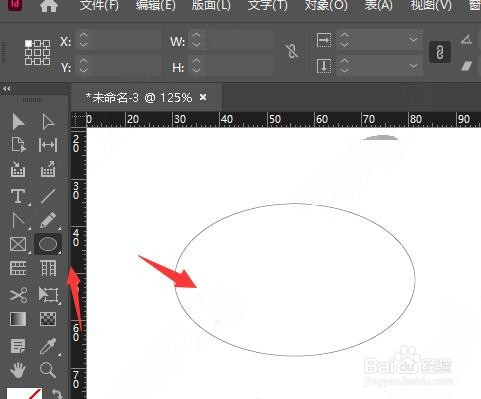This screenshot has width=481, height=399.
Task: Click the shear angle icon
Action: click(466, 66)
